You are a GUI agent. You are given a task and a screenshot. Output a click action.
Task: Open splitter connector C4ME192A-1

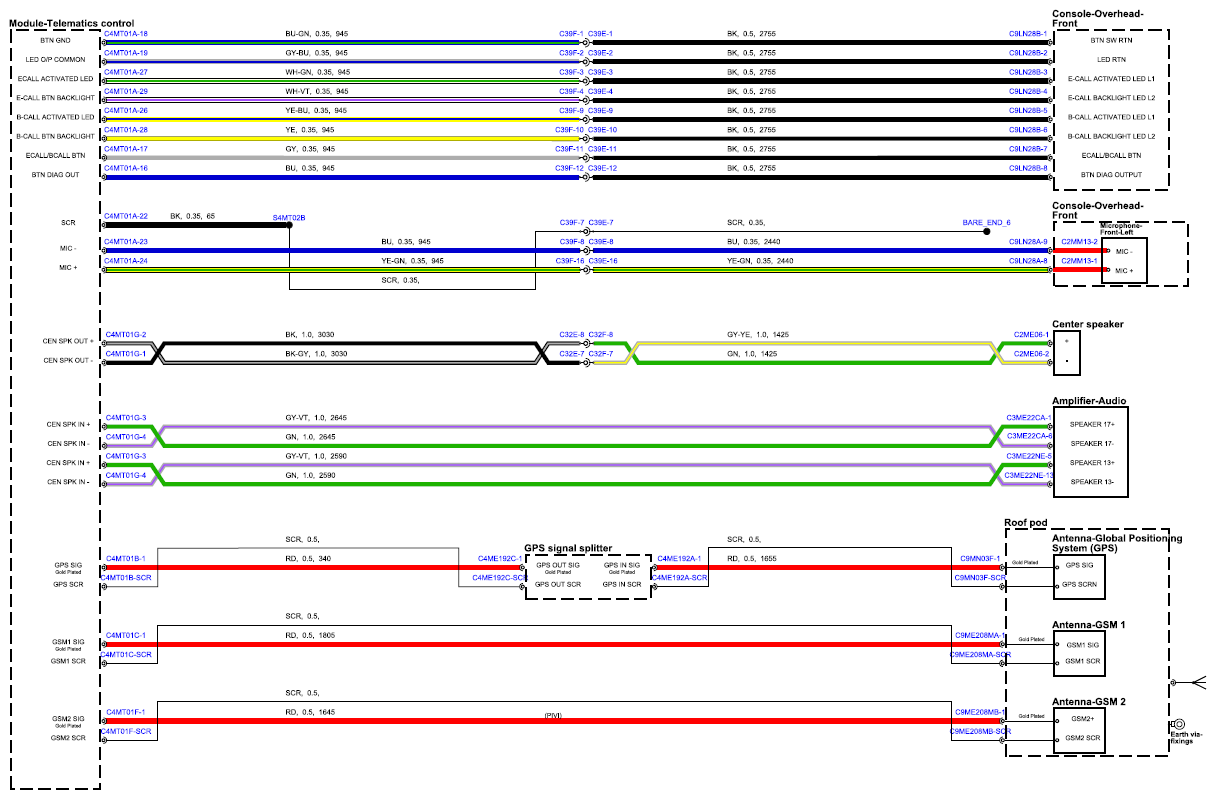pos(678,559)
